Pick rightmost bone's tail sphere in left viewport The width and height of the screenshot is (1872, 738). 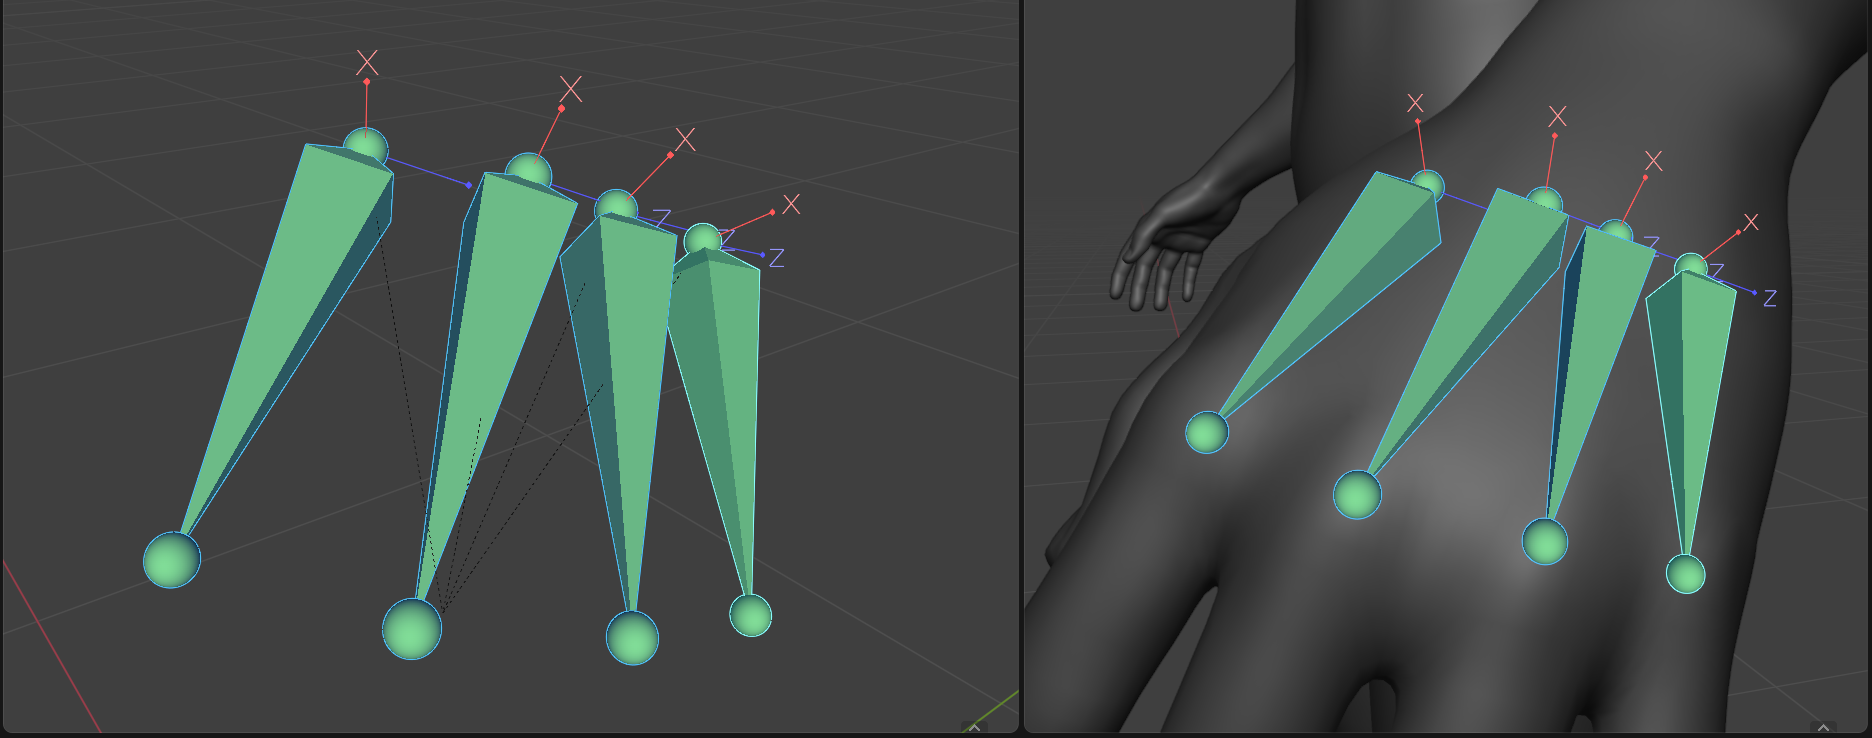pyautogui.click(x=750, y=615)
